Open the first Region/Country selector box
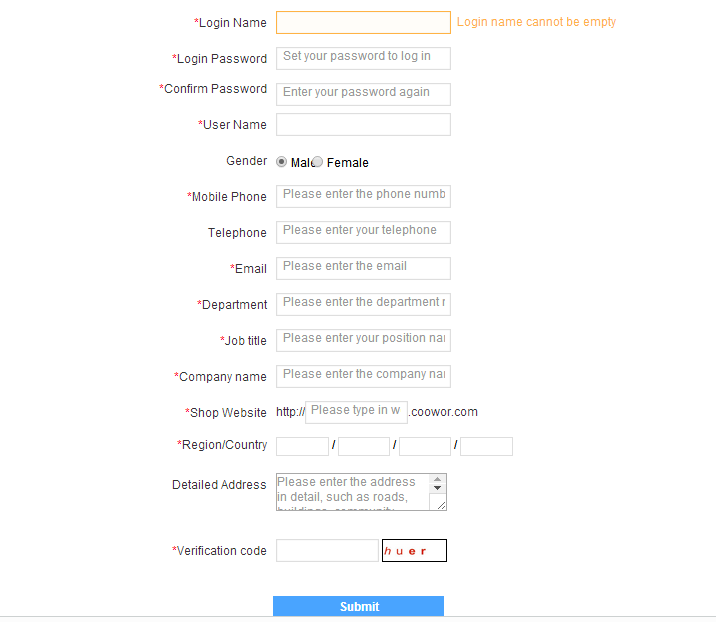716x622 pixels. (302, 446)
